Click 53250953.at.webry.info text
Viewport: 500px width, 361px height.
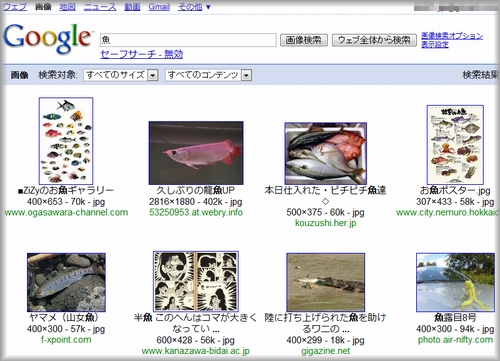(196, 212)
